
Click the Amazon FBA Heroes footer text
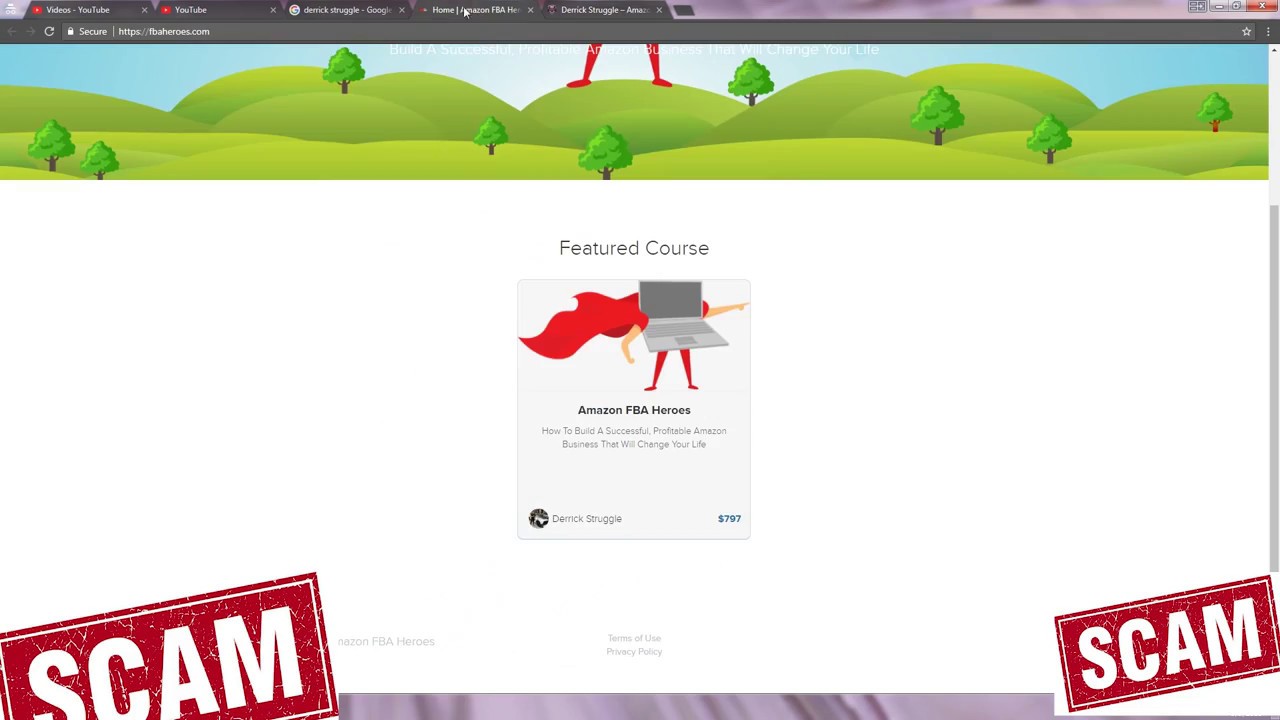(386, 642)
